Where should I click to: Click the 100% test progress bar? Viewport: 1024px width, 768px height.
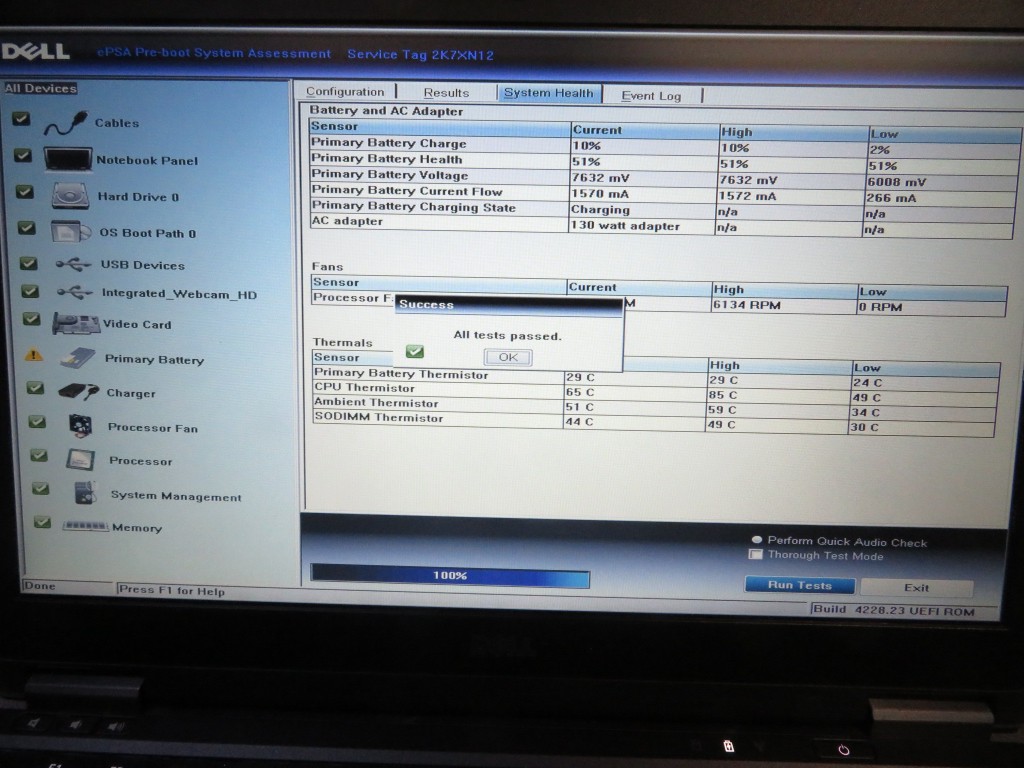click(x=450, y=575)
